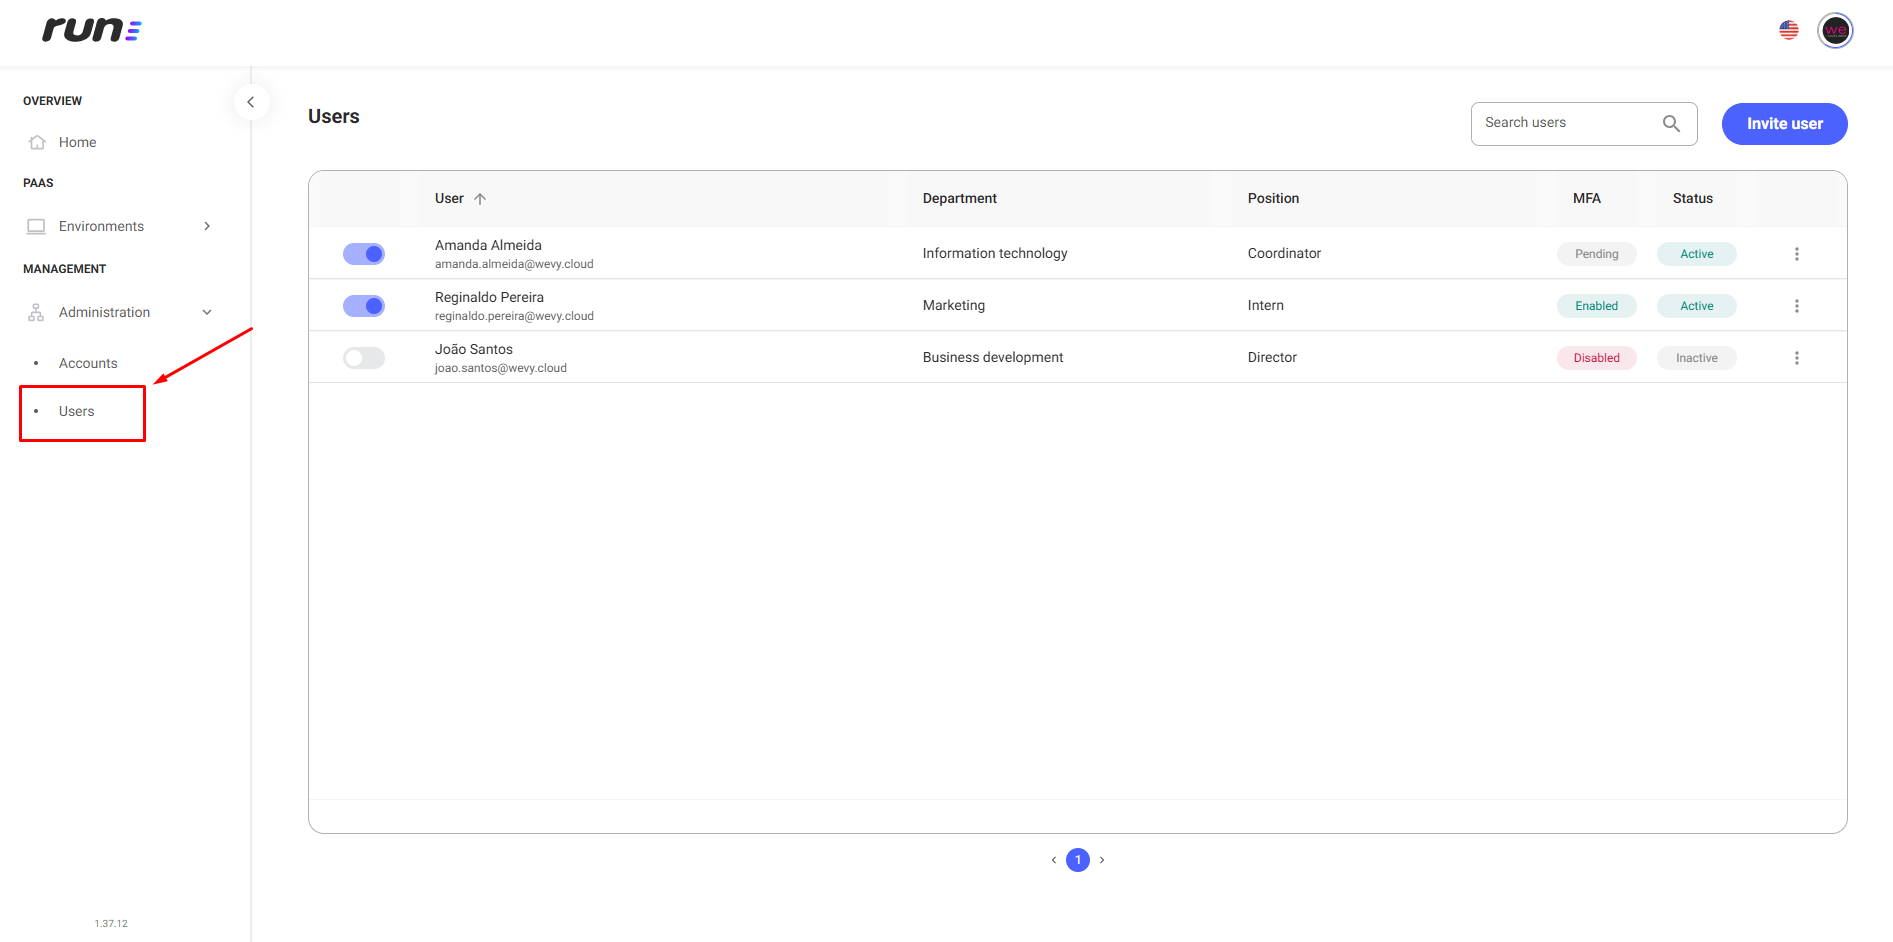Click the Home house icon
1893x942 pixels.
click(x=37, y=142)
